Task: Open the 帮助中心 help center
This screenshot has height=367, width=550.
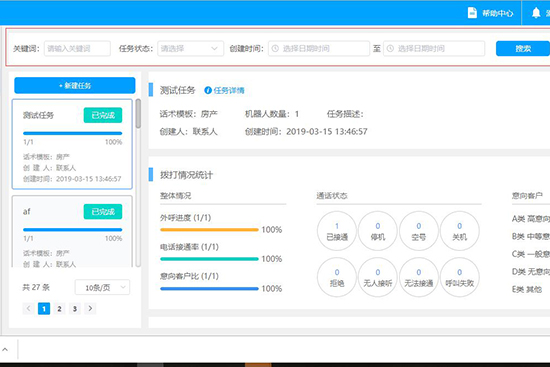Action: tap(490, 13)
